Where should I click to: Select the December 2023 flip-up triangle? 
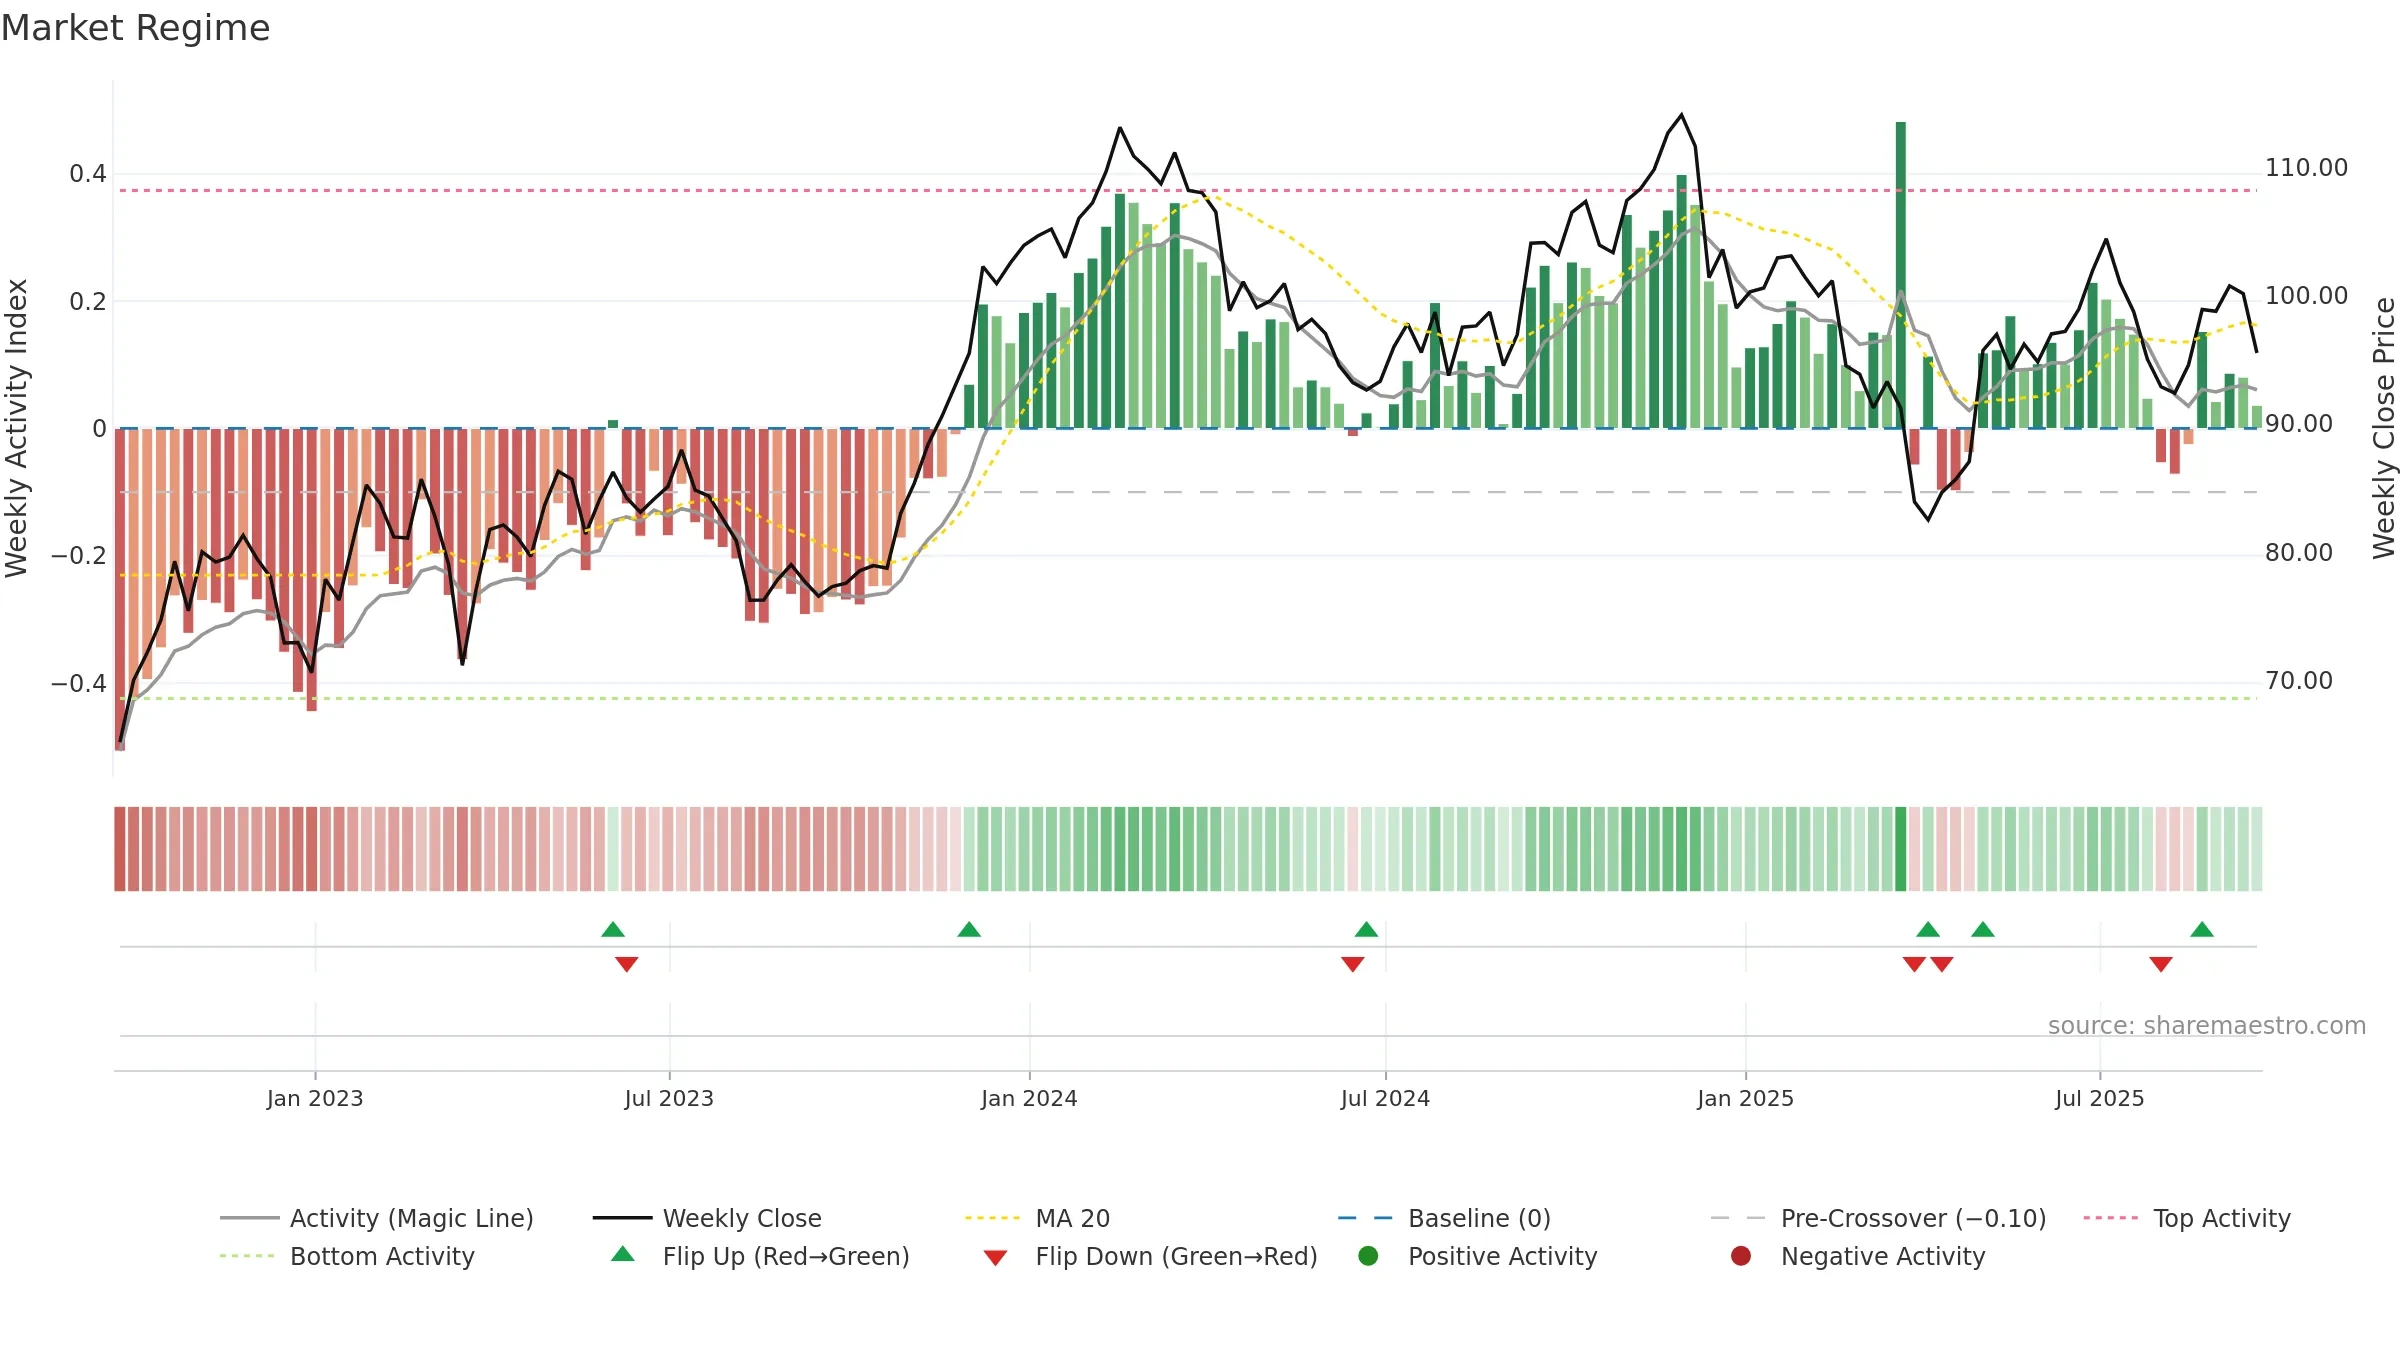tap(969, 930)
